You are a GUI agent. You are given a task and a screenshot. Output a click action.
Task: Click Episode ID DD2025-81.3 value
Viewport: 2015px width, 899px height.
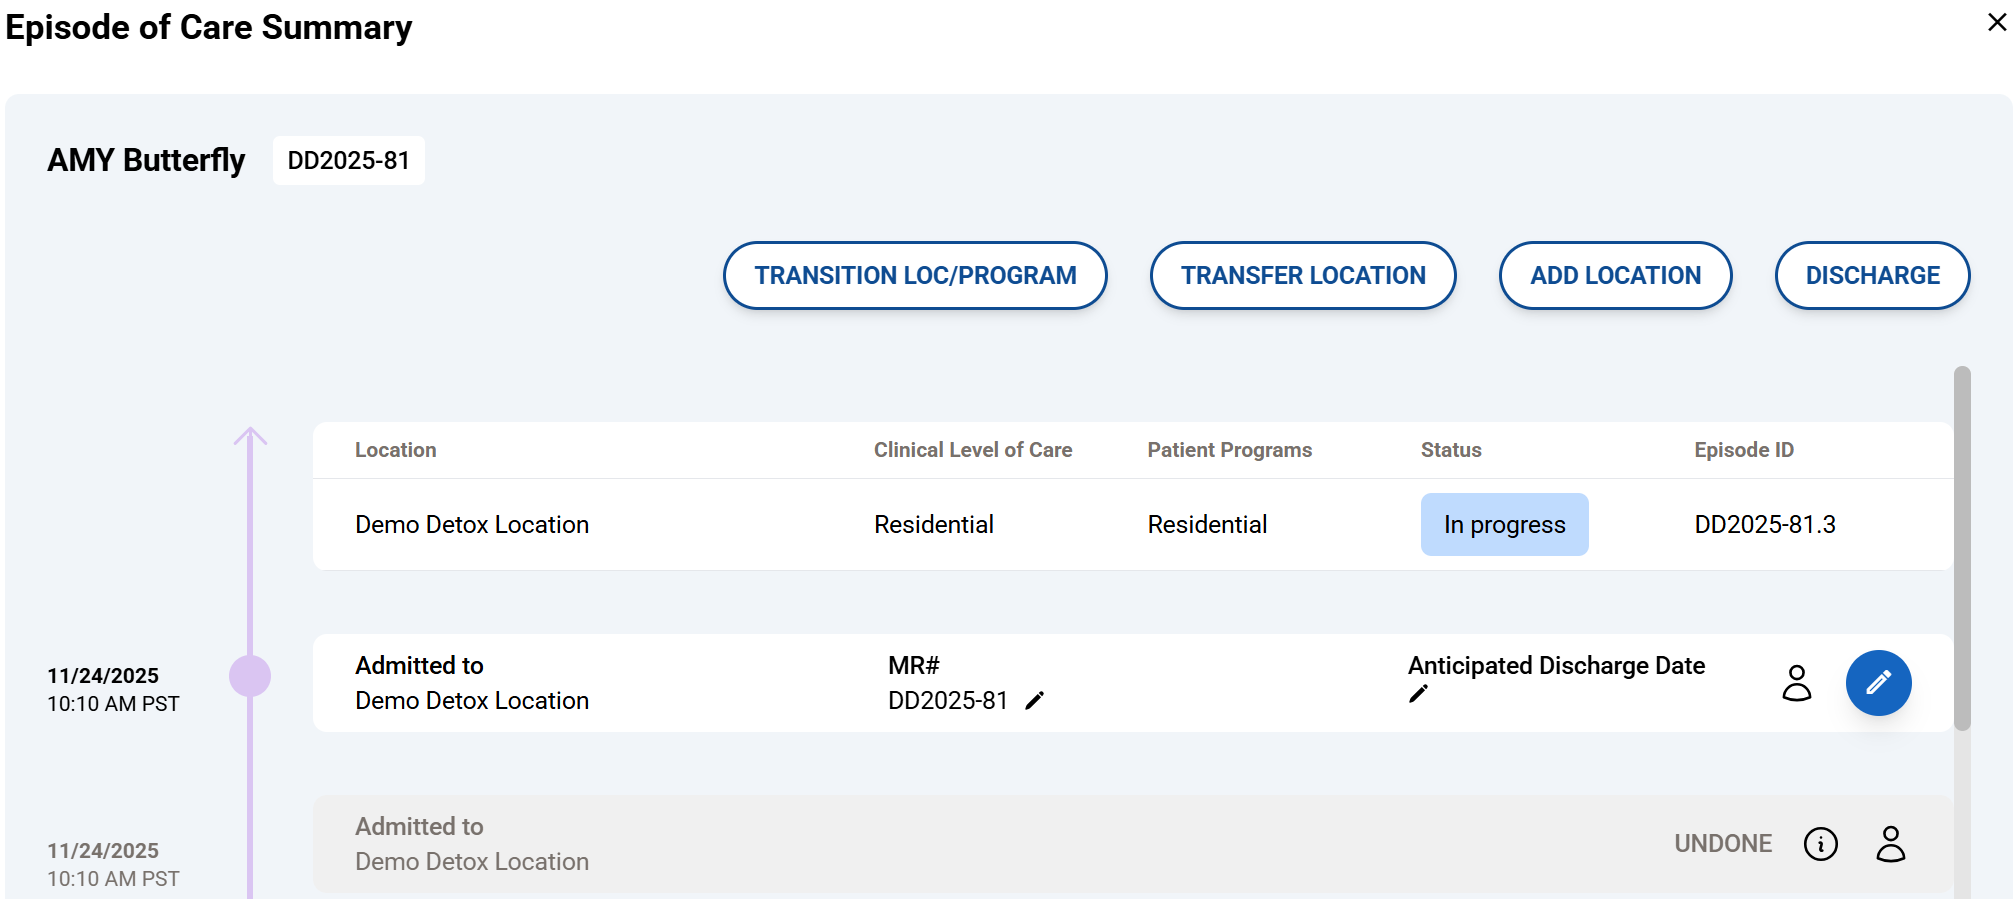point(1765,524)
